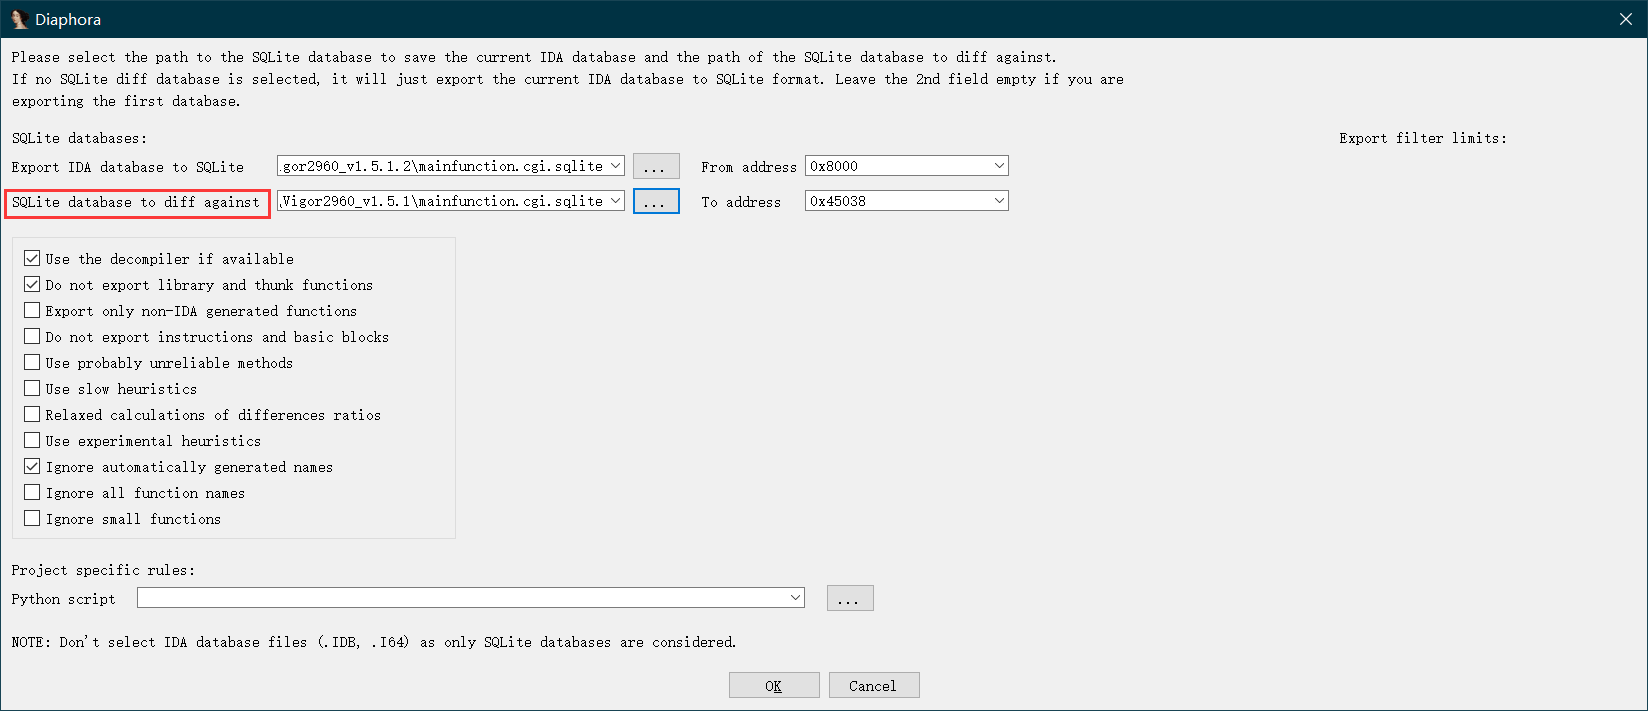1648x711 pixels.
Task: Click the Diaphora title bar icon
Action: click(19, 19)
